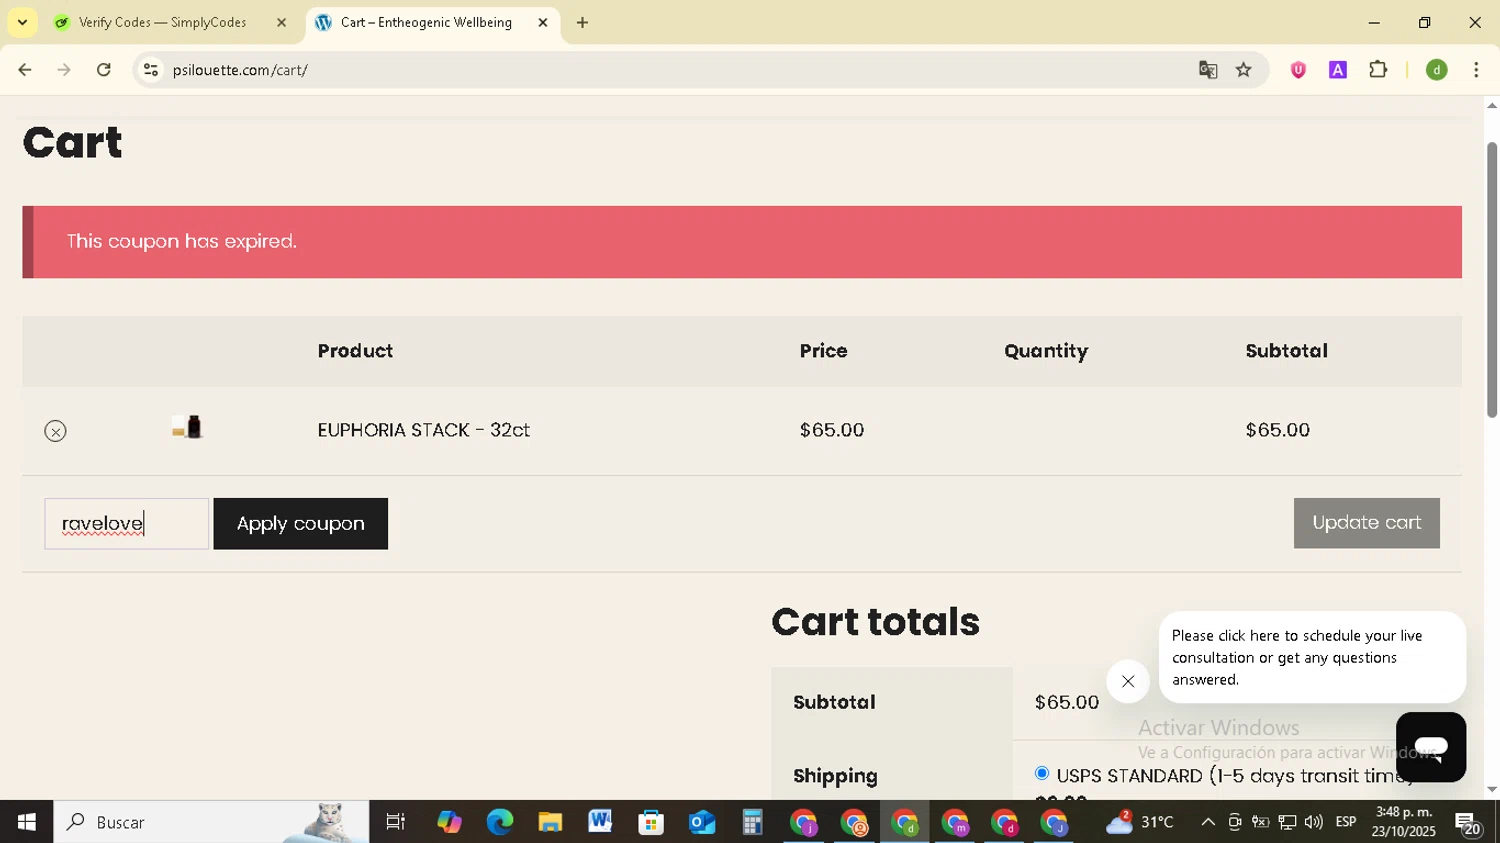Open the Extensions puzzle menu
This screenshot has height=843, width=1500.
tap(1378, 70)
